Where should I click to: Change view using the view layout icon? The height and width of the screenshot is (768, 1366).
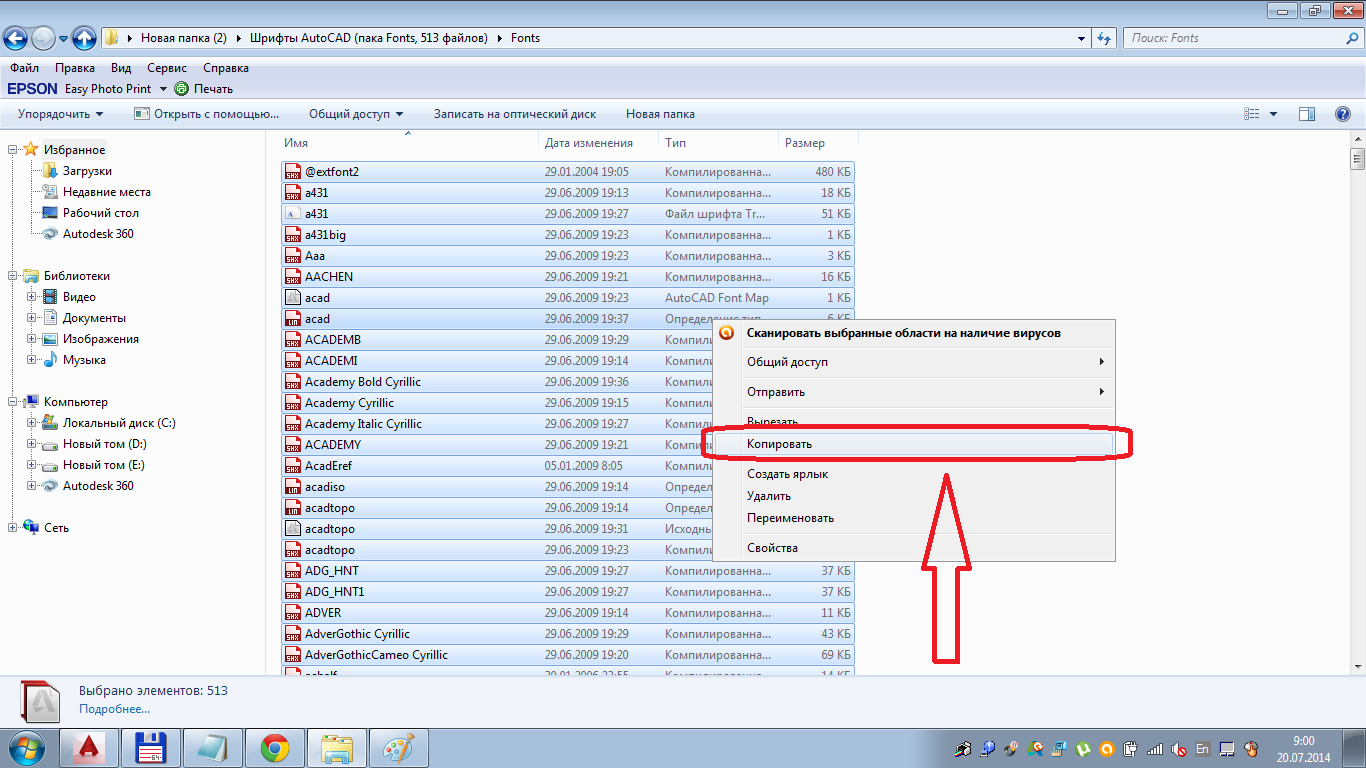(1251, 114)
